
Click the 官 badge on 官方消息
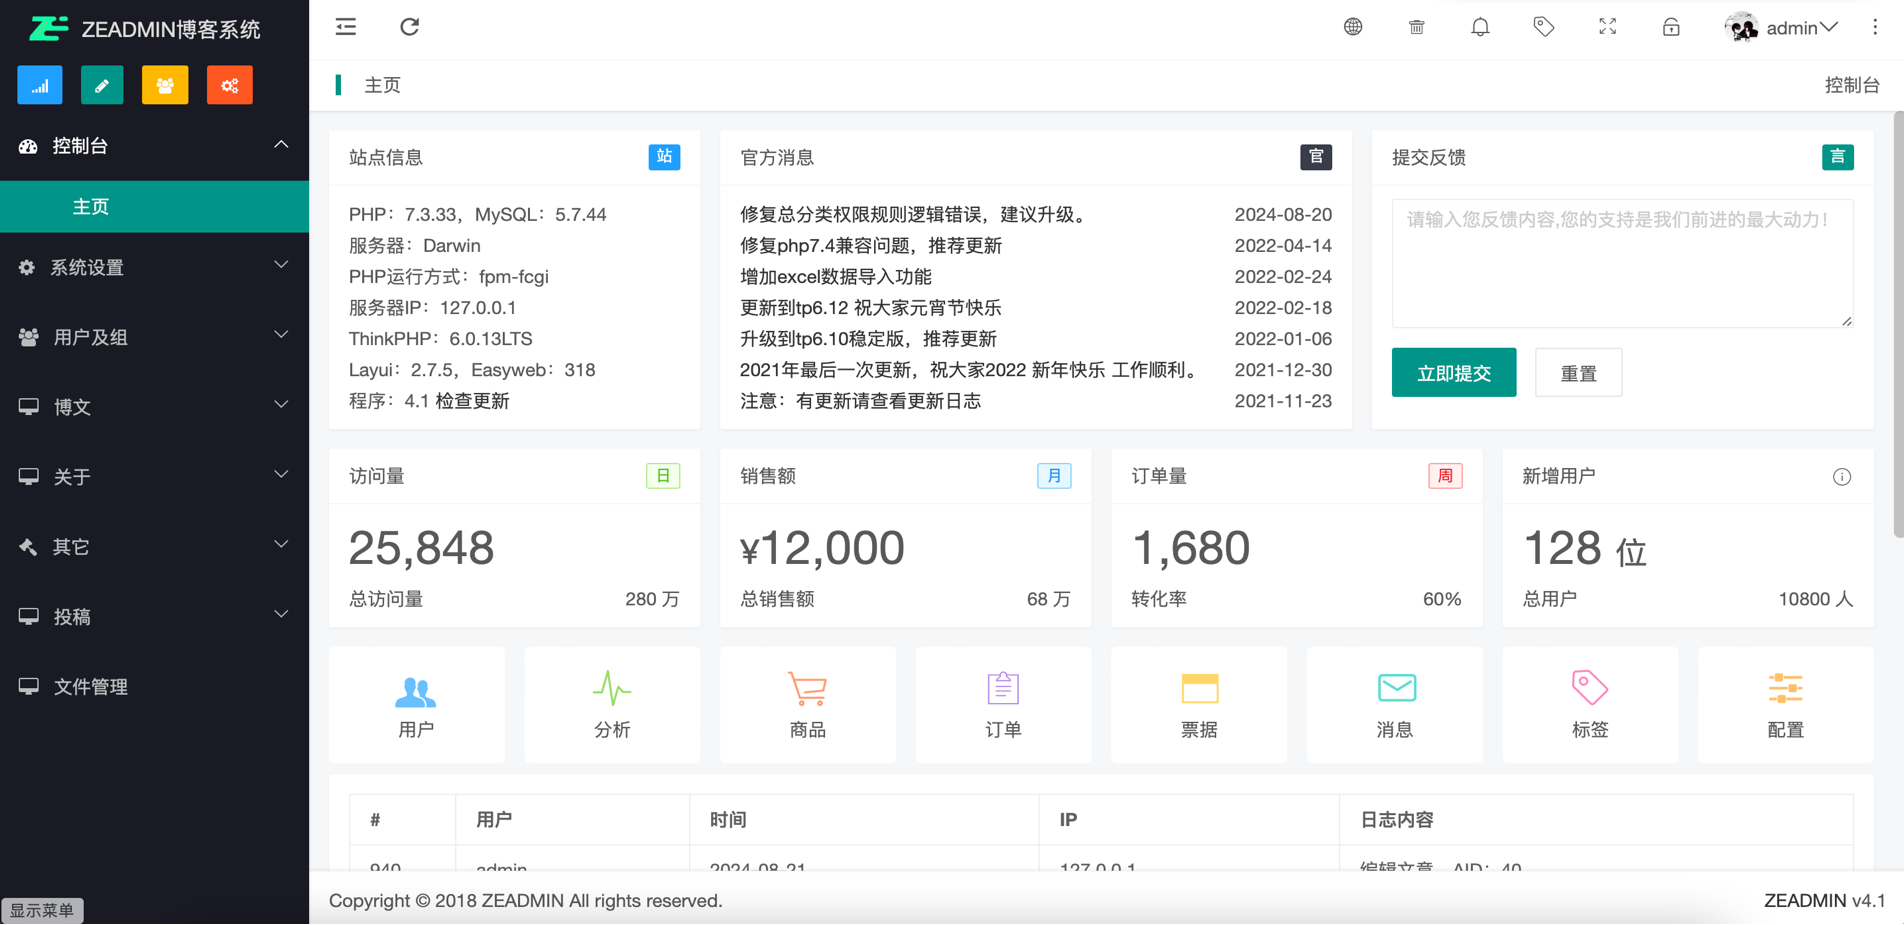point(1316,157)
